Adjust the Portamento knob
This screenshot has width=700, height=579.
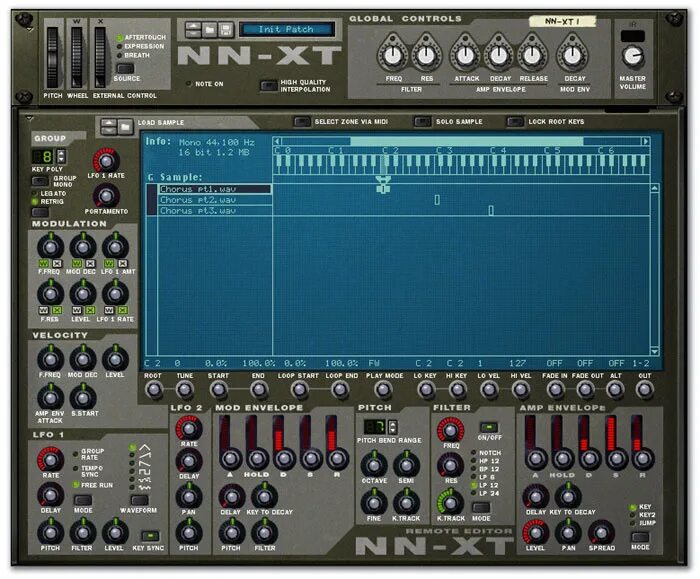point(106,196)
